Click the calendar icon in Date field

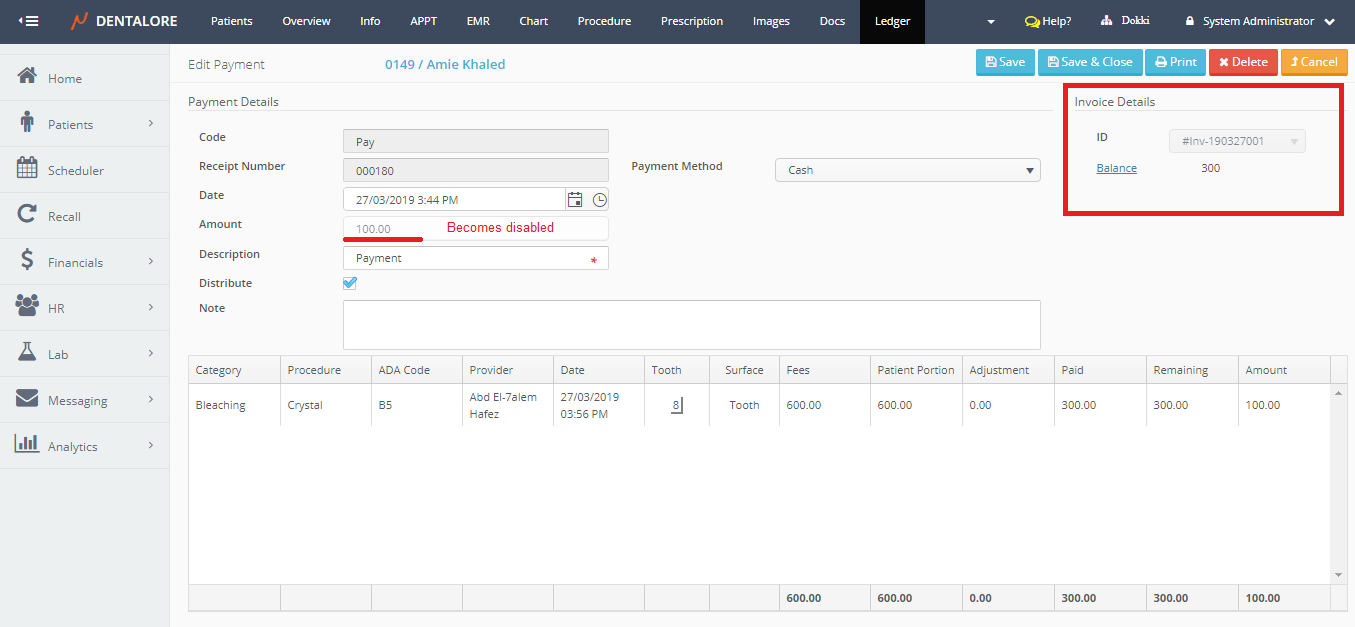click(x=575, y=199)
